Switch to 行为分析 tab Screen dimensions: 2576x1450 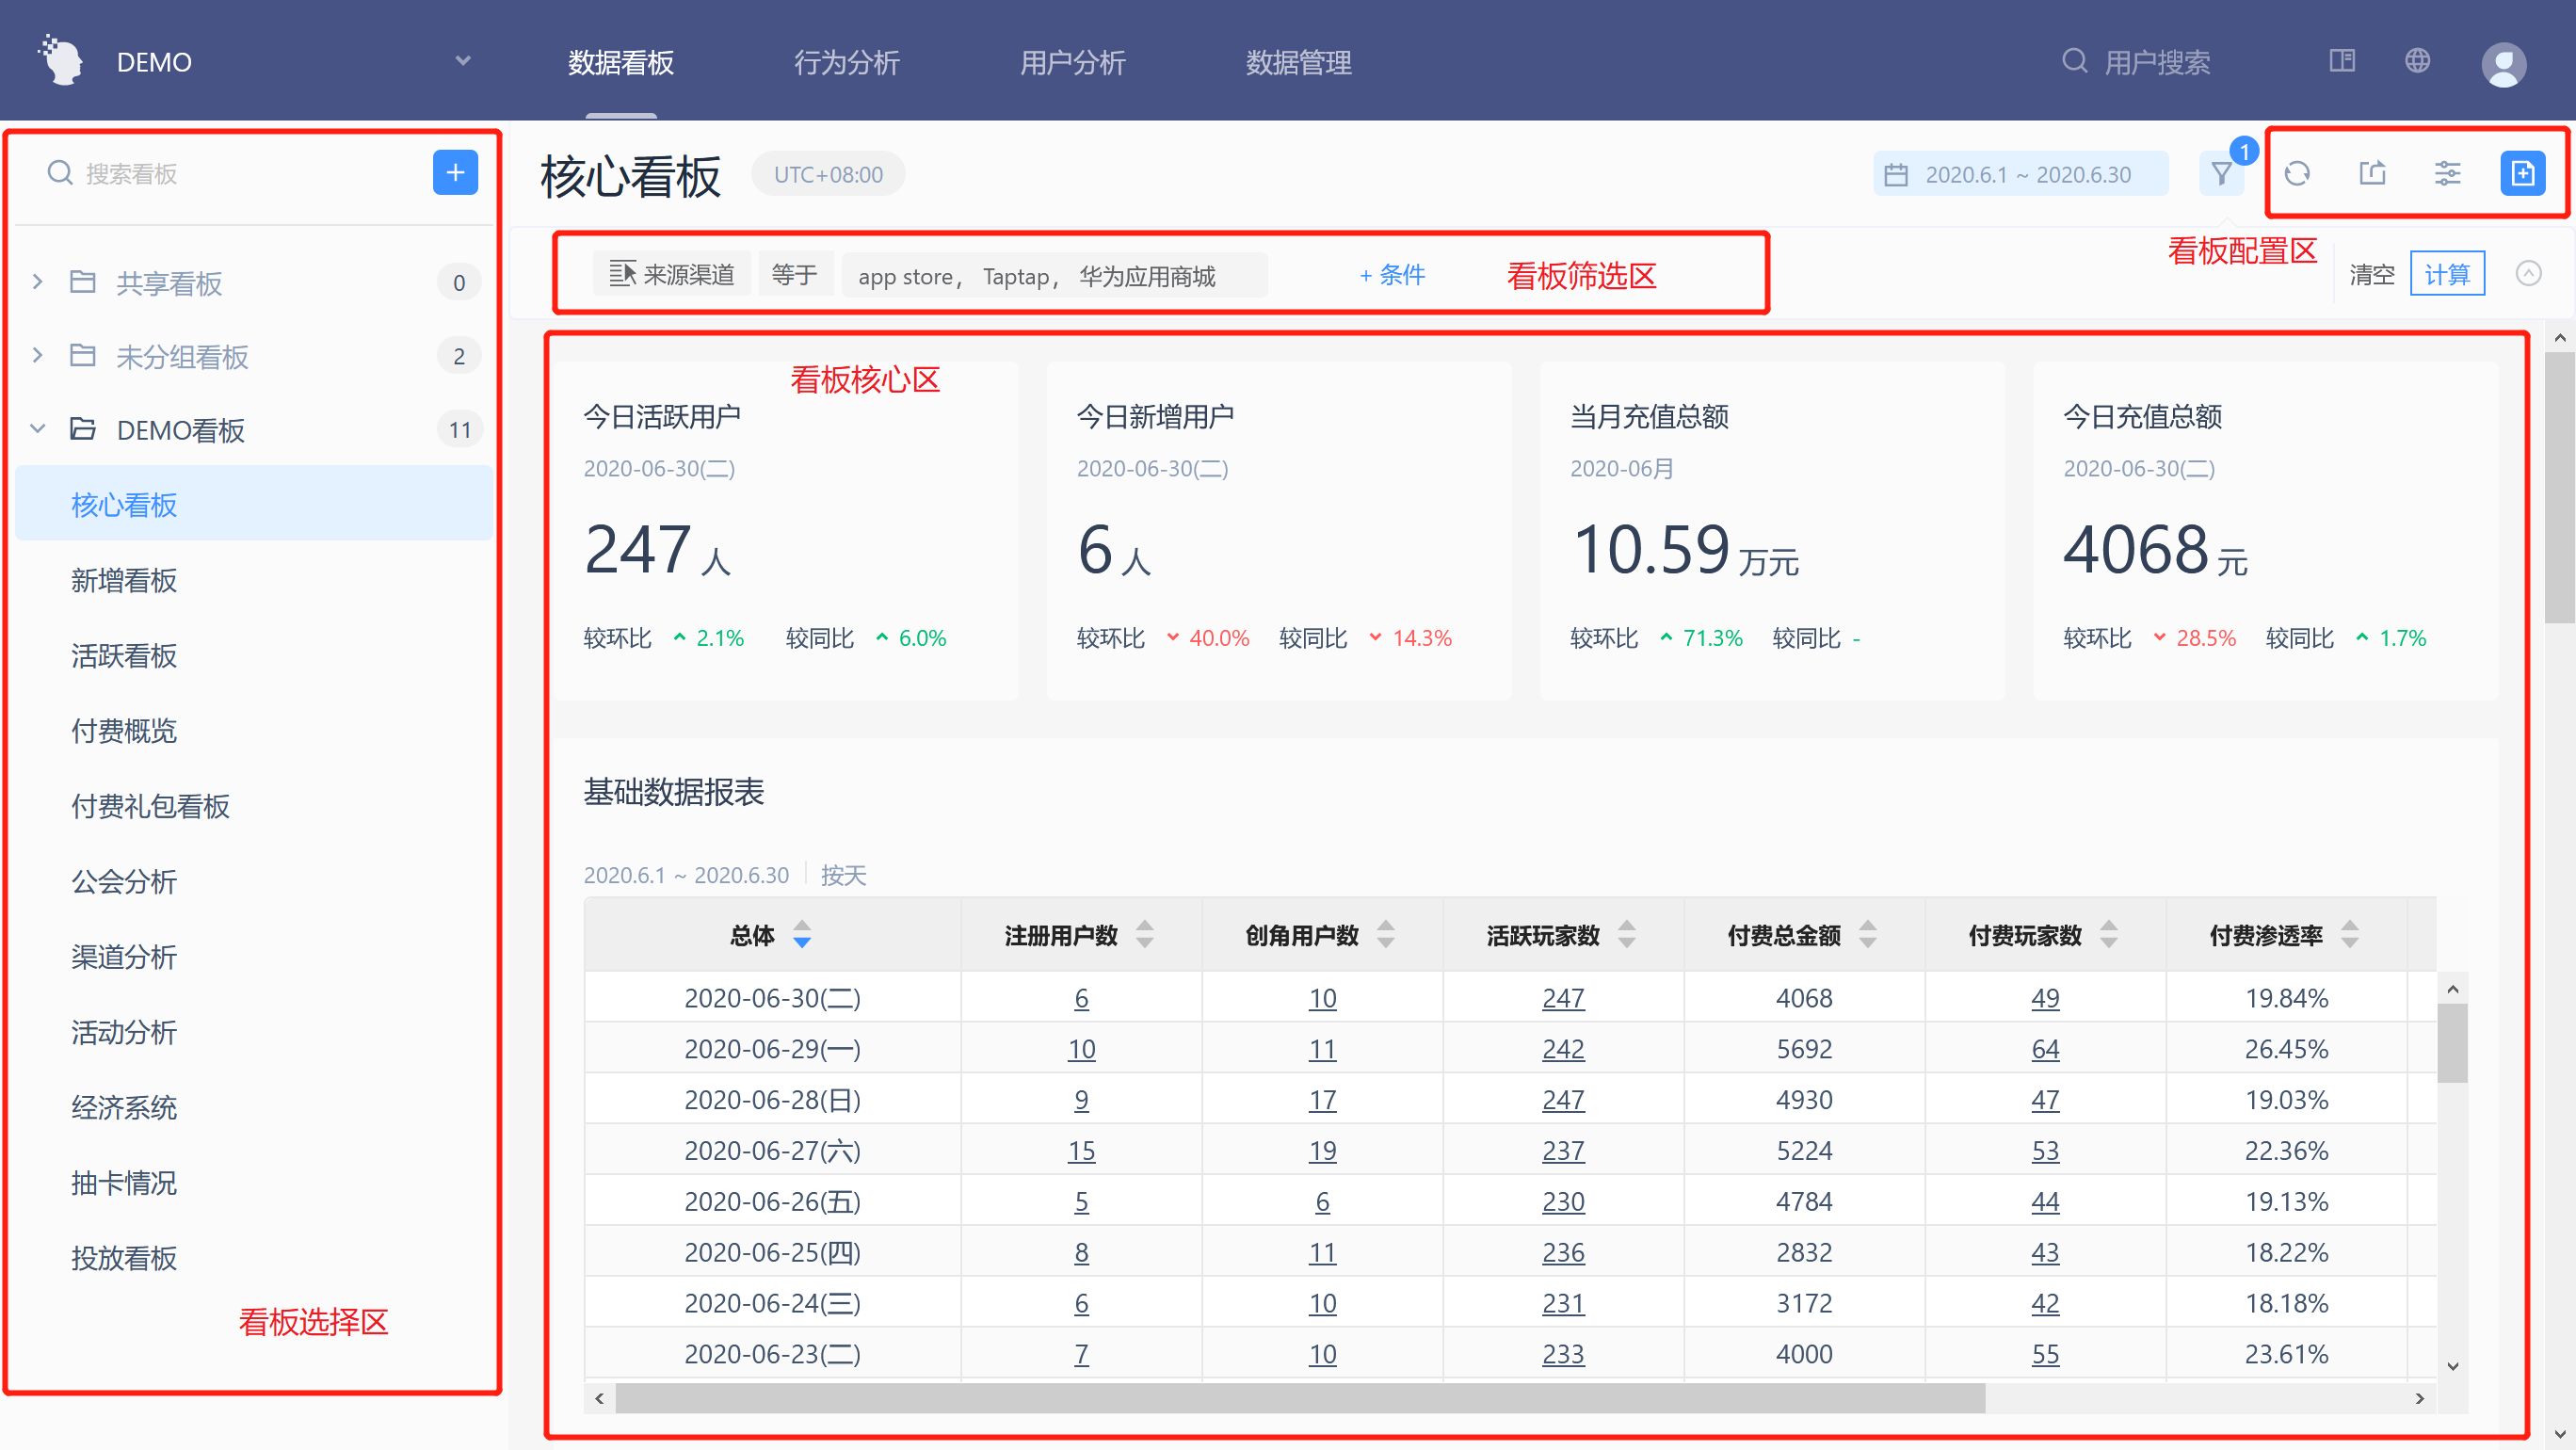pos(847,62)
